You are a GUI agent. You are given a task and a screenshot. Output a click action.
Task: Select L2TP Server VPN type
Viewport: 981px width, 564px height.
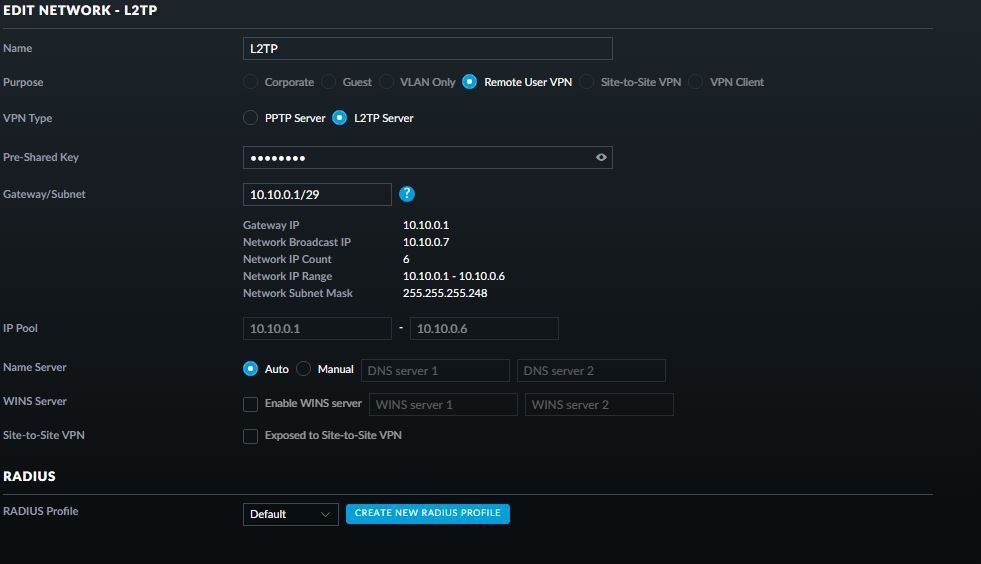click(x=340, y=118)
